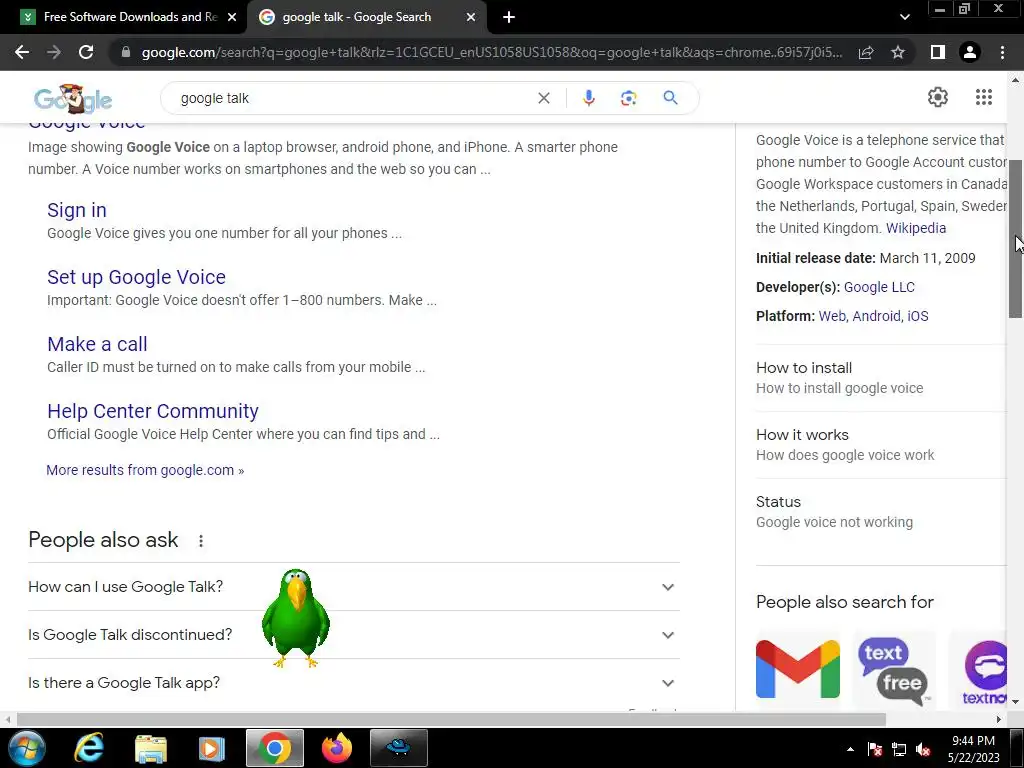Screen dimensions: 1024x768
Task: Open the text free app thumbnail
Action: [894, 671]
